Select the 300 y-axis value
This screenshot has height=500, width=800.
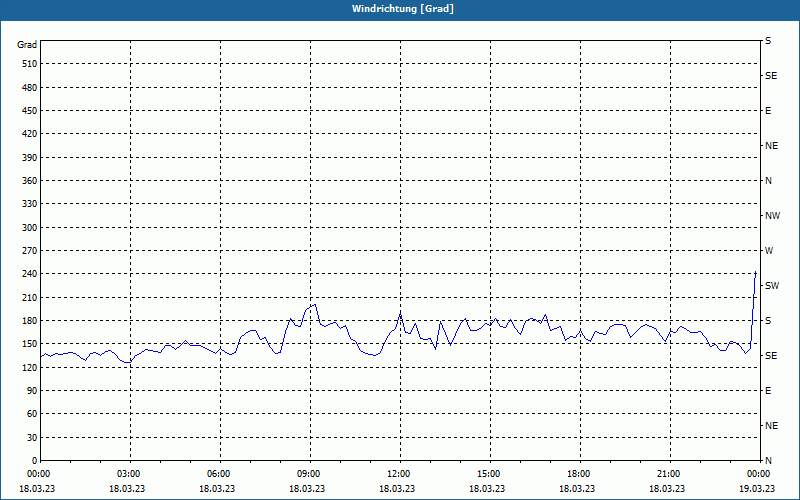(x=30, y=227)
